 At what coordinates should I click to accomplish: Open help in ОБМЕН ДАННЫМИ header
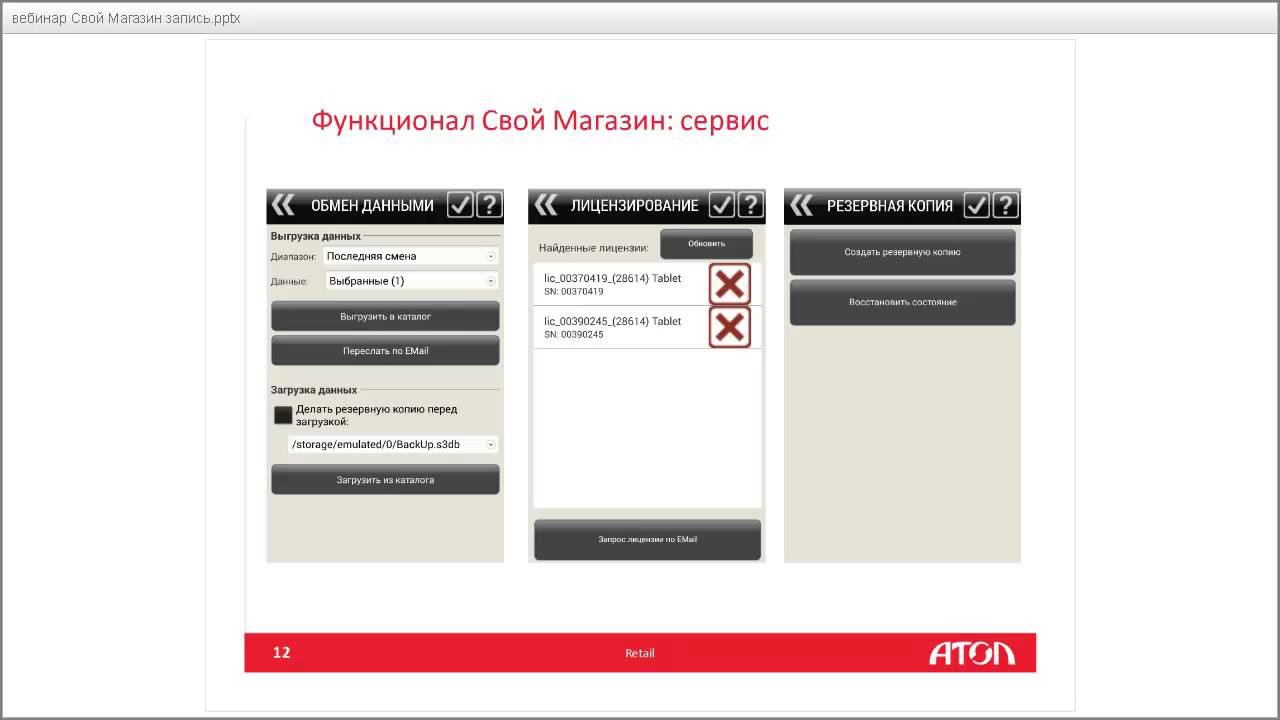489,205
